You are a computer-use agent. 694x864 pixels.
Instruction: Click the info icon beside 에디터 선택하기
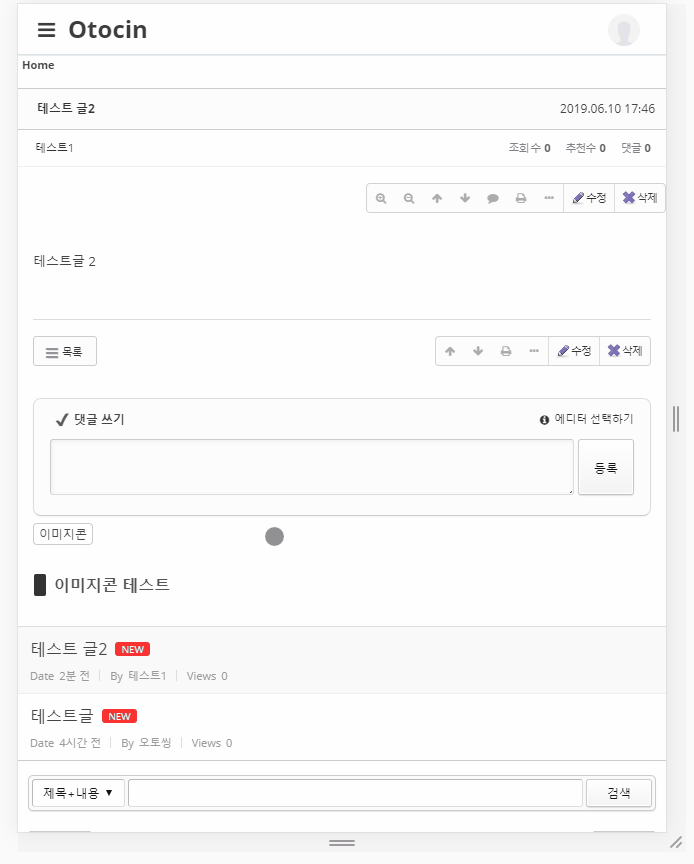click(x=544, y=420)
